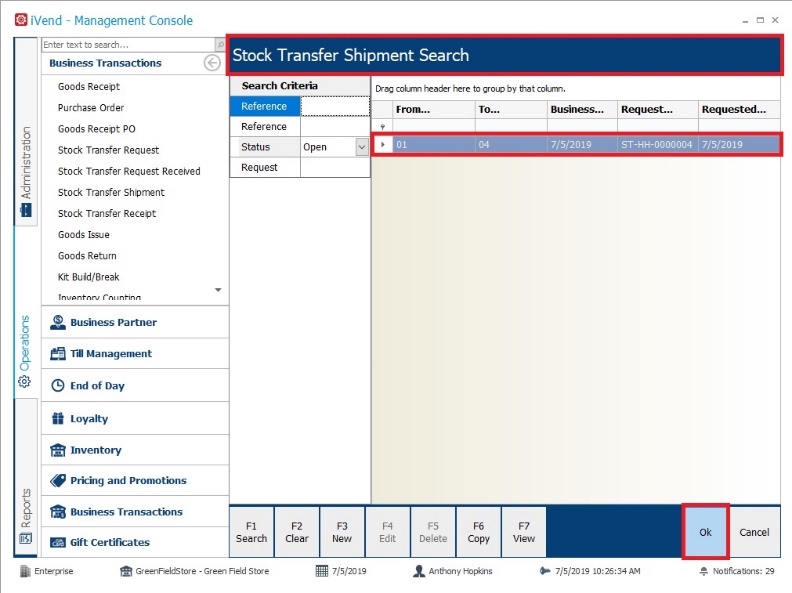Image resolution: width=792 pixels, height=593 pixels.
Task: Expand the End of Day section
Action: coord(135,385)
